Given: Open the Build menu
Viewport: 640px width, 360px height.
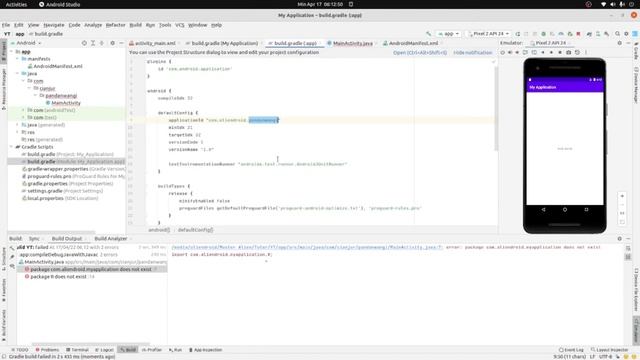Looking at the screenshot, I should point(136,25).
